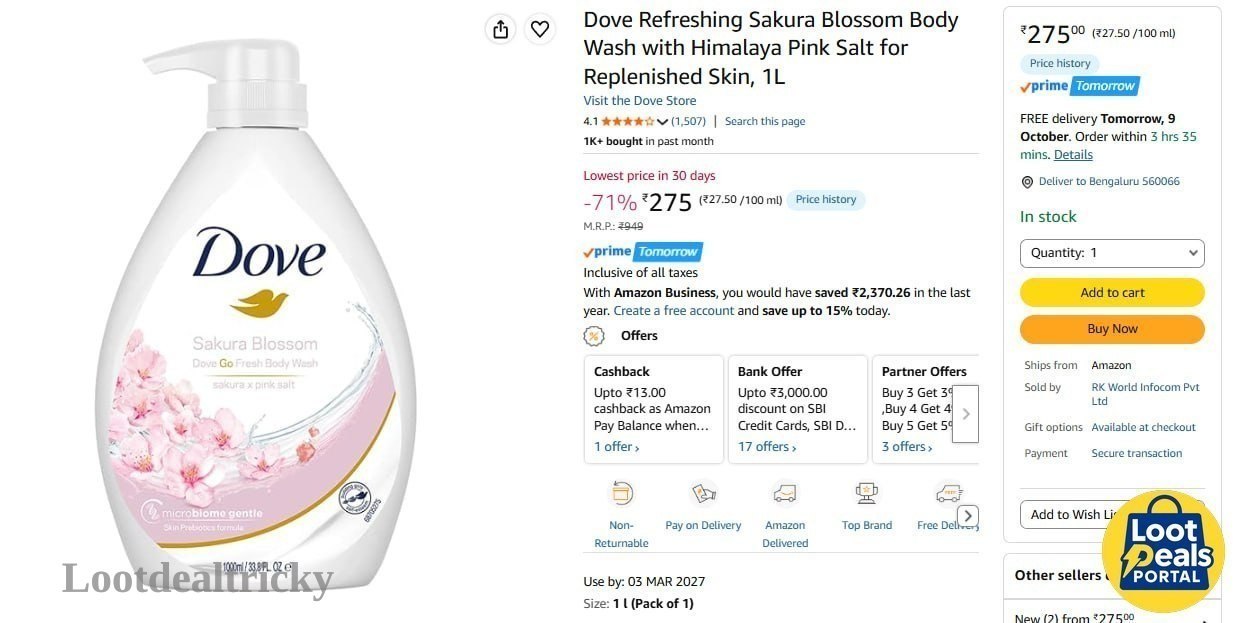The height and width of the screenshot is (623, 1235).
Task: Click the Non-Returnable policy icon
Action: 622,493
